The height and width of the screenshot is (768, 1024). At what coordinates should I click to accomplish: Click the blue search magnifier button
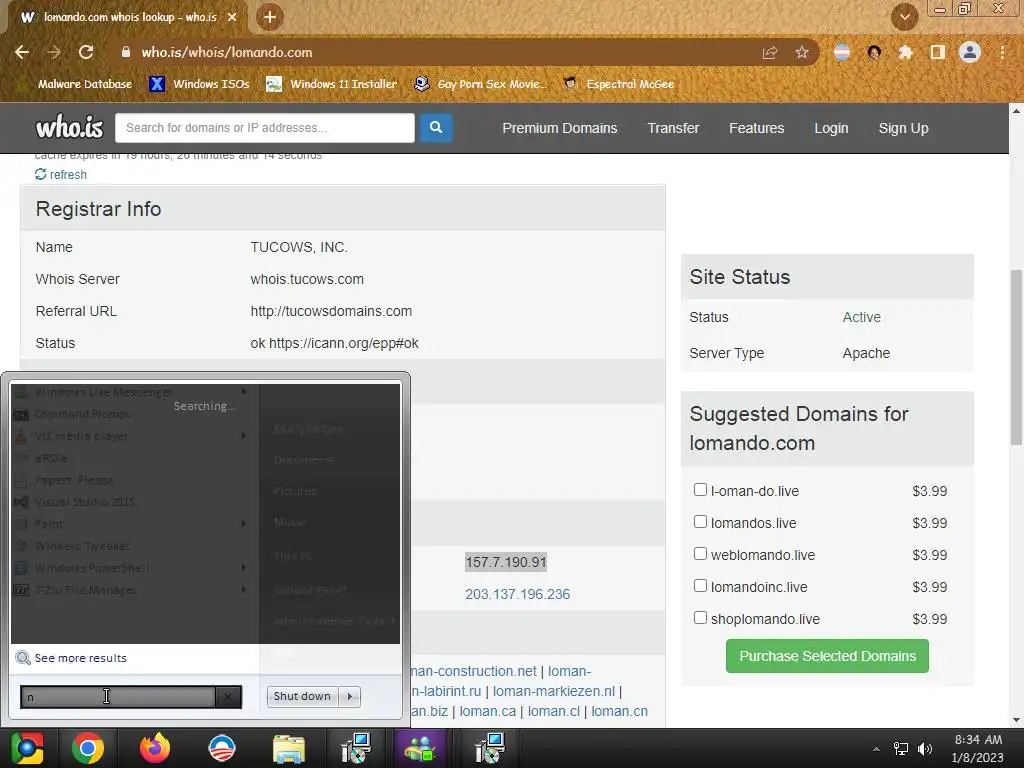(436, 127)
